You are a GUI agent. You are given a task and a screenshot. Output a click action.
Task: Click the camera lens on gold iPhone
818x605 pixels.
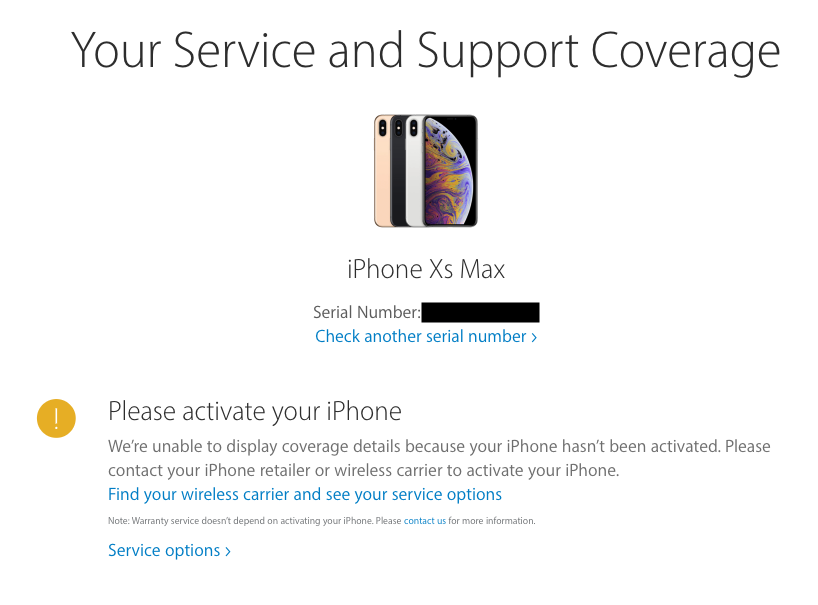pyautogui.click(x=382, y=128)
